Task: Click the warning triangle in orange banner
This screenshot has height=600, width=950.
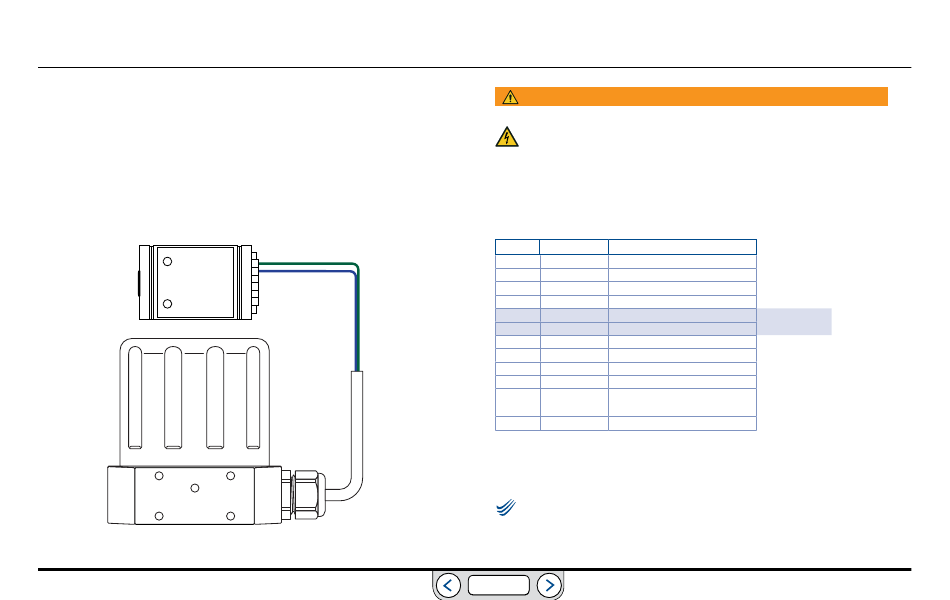Action: click(x=510, y=97)
